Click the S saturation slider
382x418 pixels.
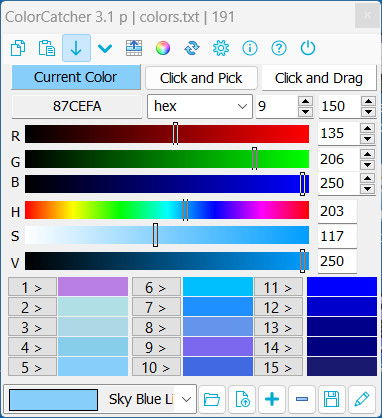click(x=167, y=235)
